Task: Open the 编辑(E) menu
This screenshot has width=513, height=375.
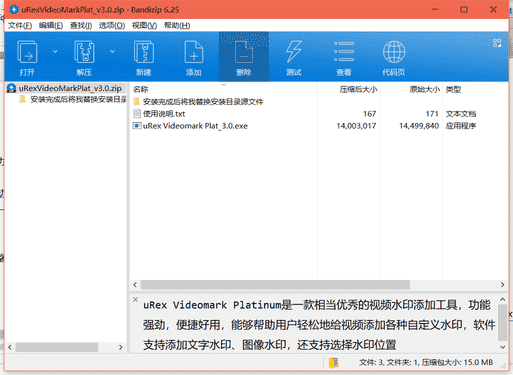Action: (x=51, y=25)
